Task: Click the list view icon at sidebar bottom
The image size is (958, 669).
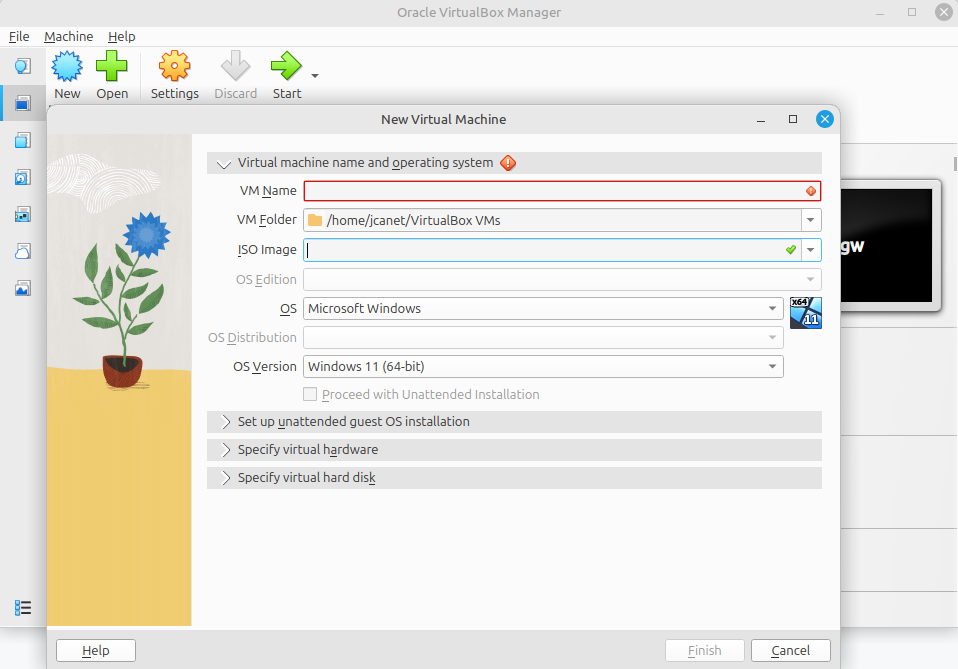Action: click(x=22, y=607)
